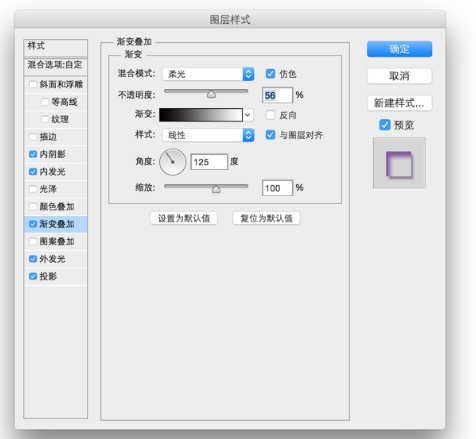Click the angle dial control

point(172,162)
